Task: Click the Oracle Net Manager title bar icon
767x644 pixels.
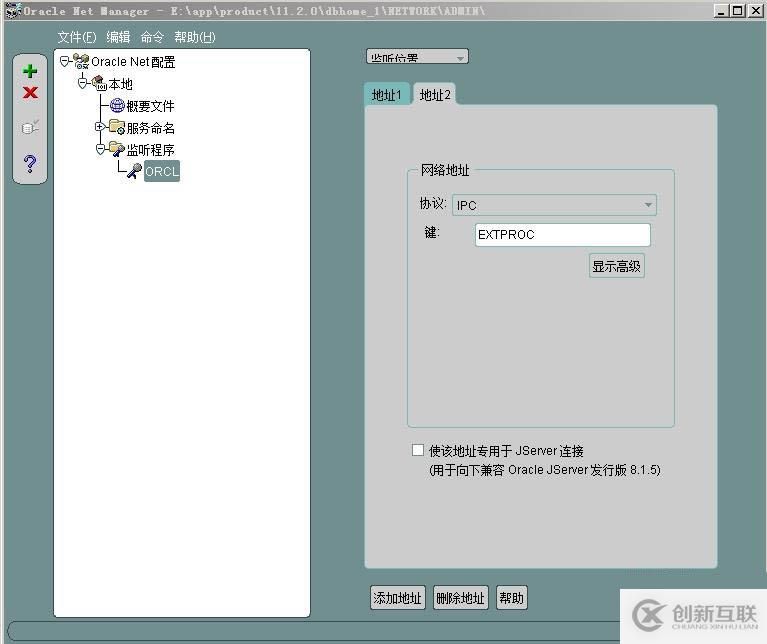Action: [x=13, y=10]
